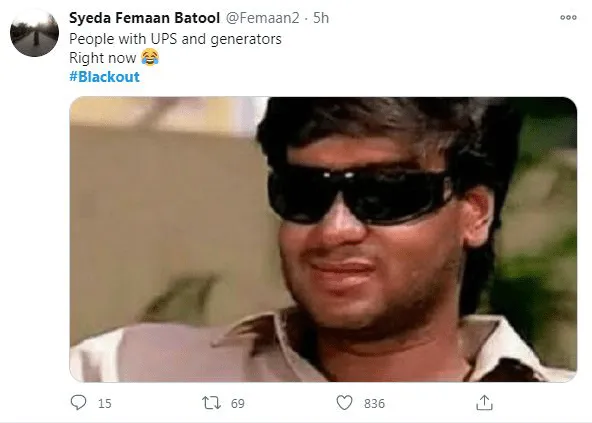The height and width of the screenshot is (423, 592).
Task: Like the tweet with the heart icon
Action: (x=344, y=403)
